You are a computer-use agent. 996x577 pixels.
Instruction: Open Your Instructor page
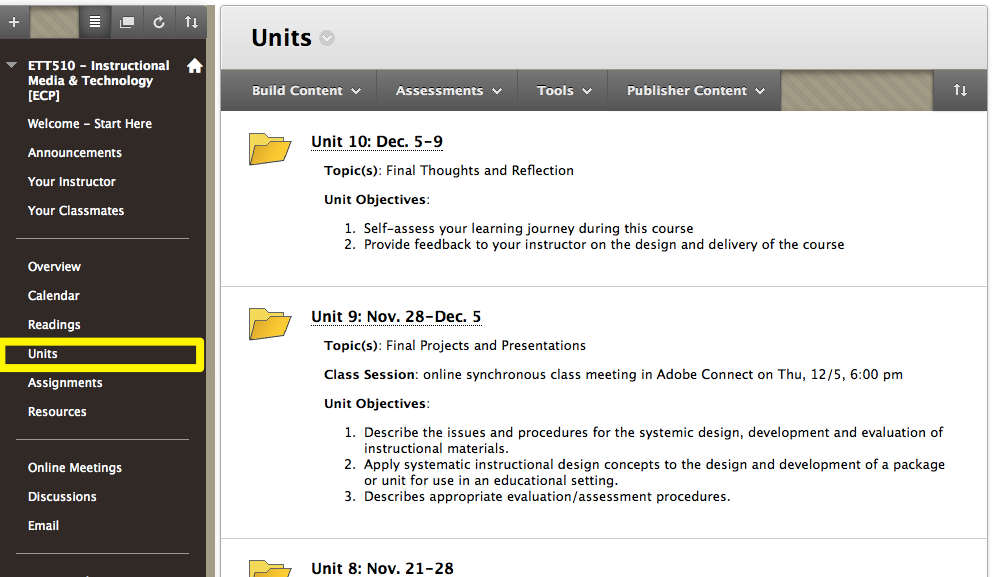coord(72,182)
